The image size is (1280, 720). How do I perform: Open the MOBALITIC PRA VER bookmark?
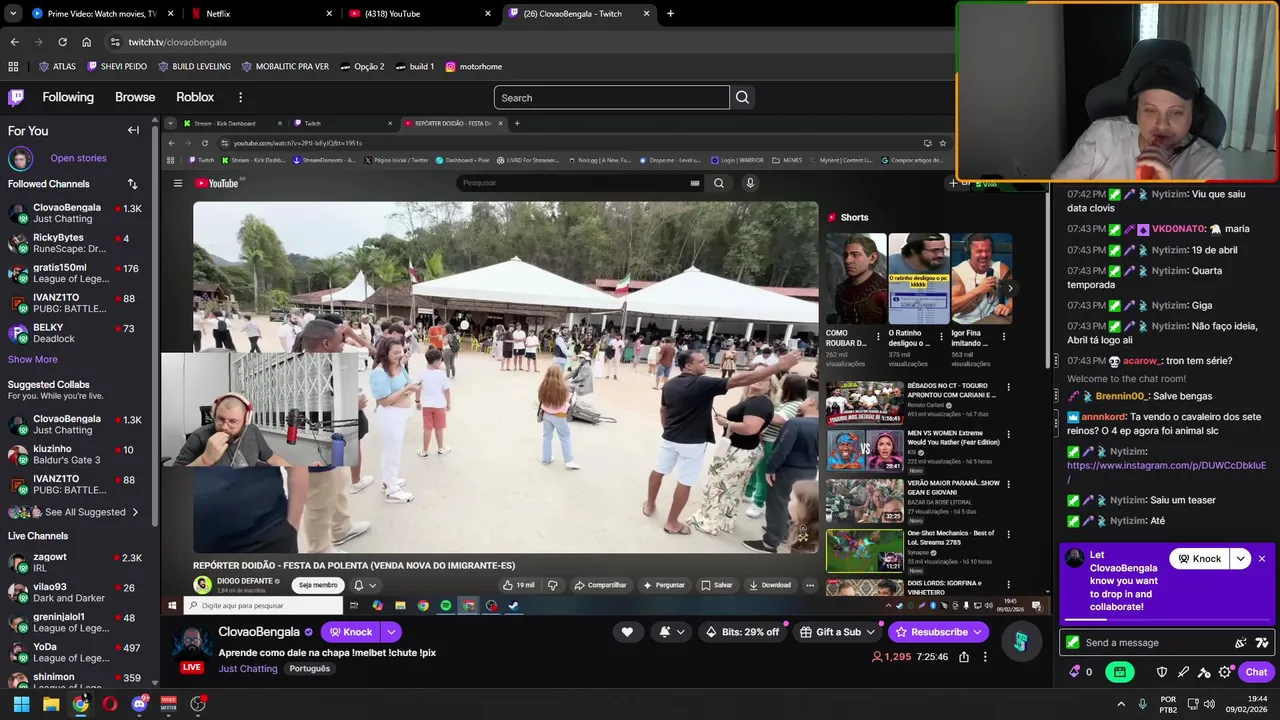tap(285, 66)
